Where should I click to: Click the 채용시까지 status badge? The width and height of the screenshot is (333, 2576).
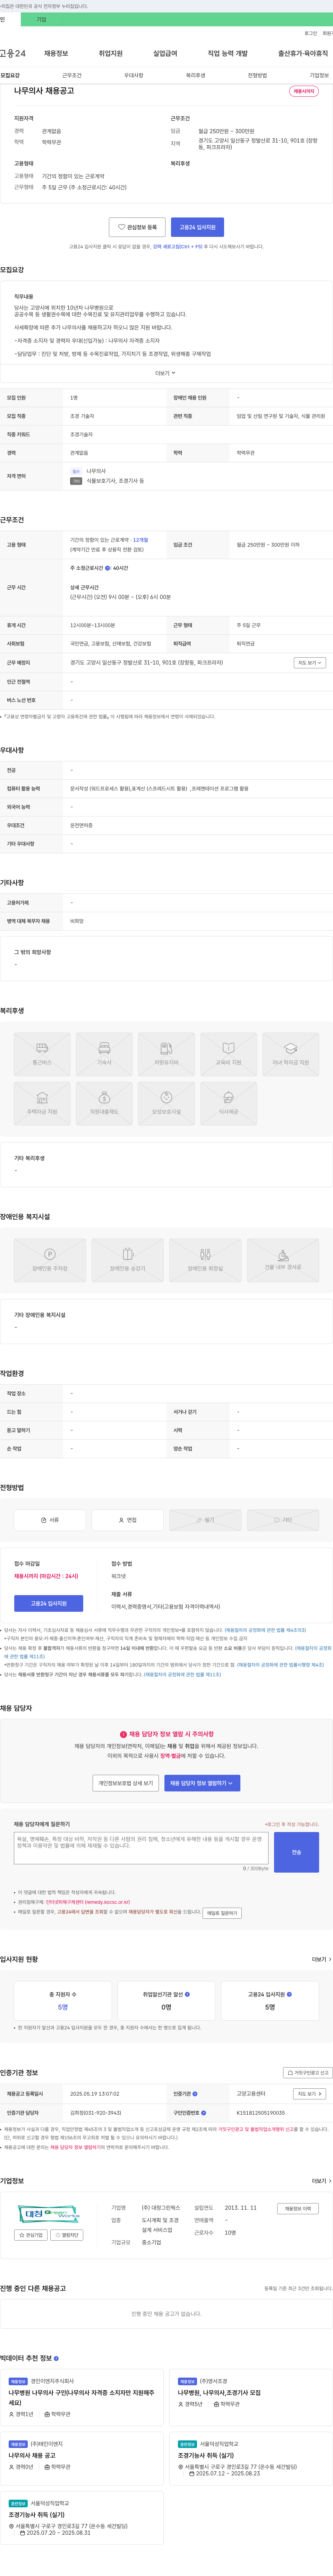304,91
